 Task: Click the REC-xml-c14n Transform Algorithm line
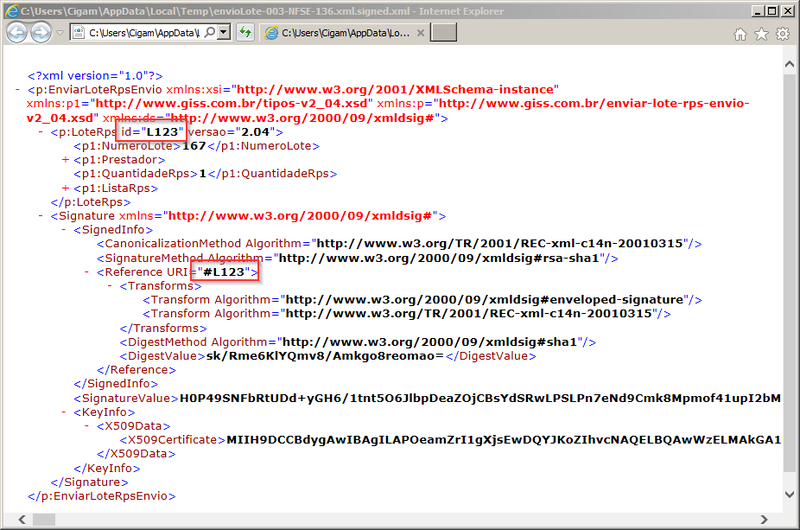(407, 313)
